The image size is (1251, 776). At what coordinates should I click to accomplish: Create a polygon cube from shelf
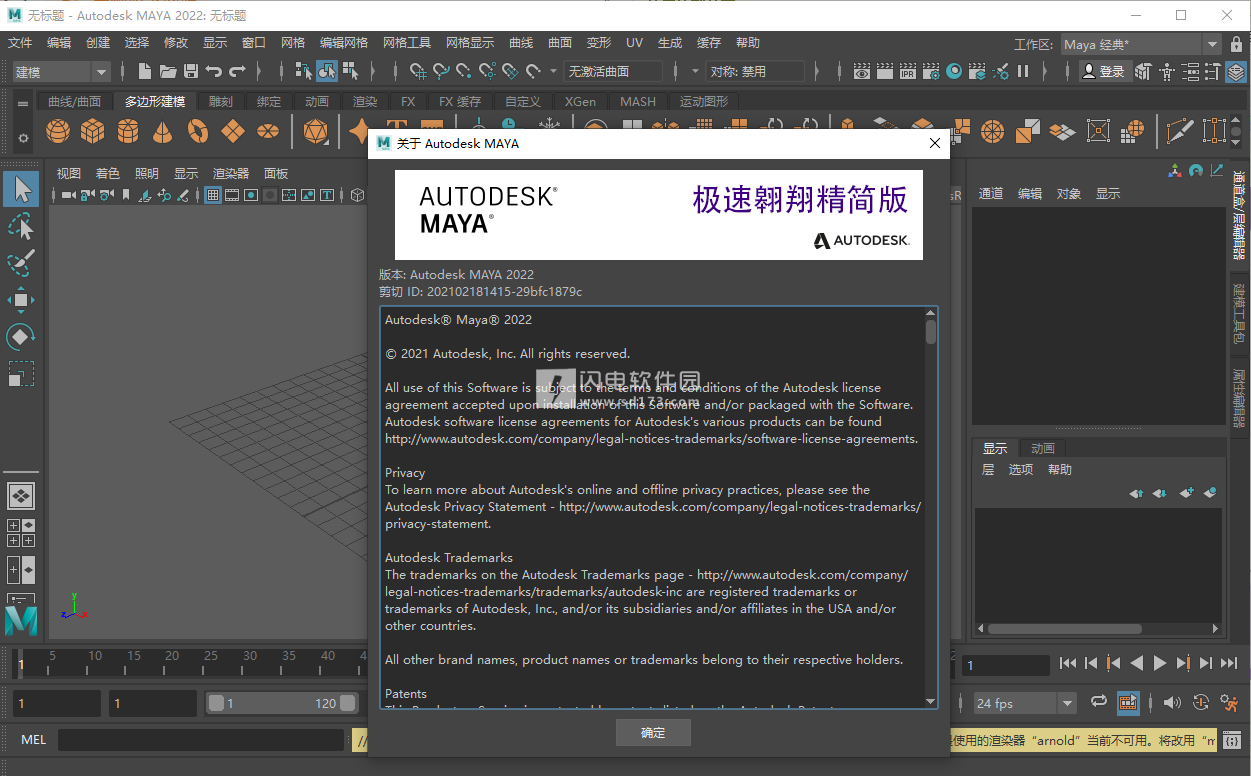pos(93,131)
